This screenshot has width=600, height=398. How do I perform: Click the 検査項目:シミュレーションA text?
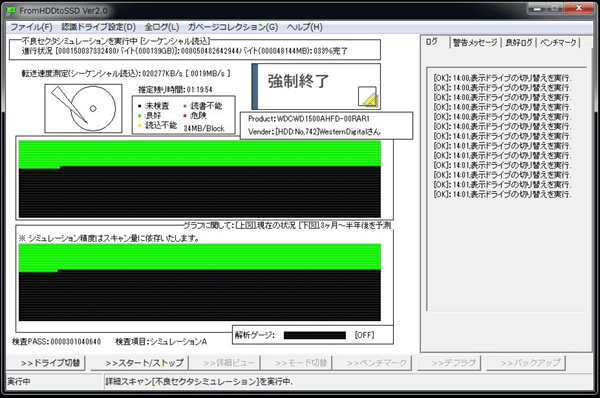161,341
